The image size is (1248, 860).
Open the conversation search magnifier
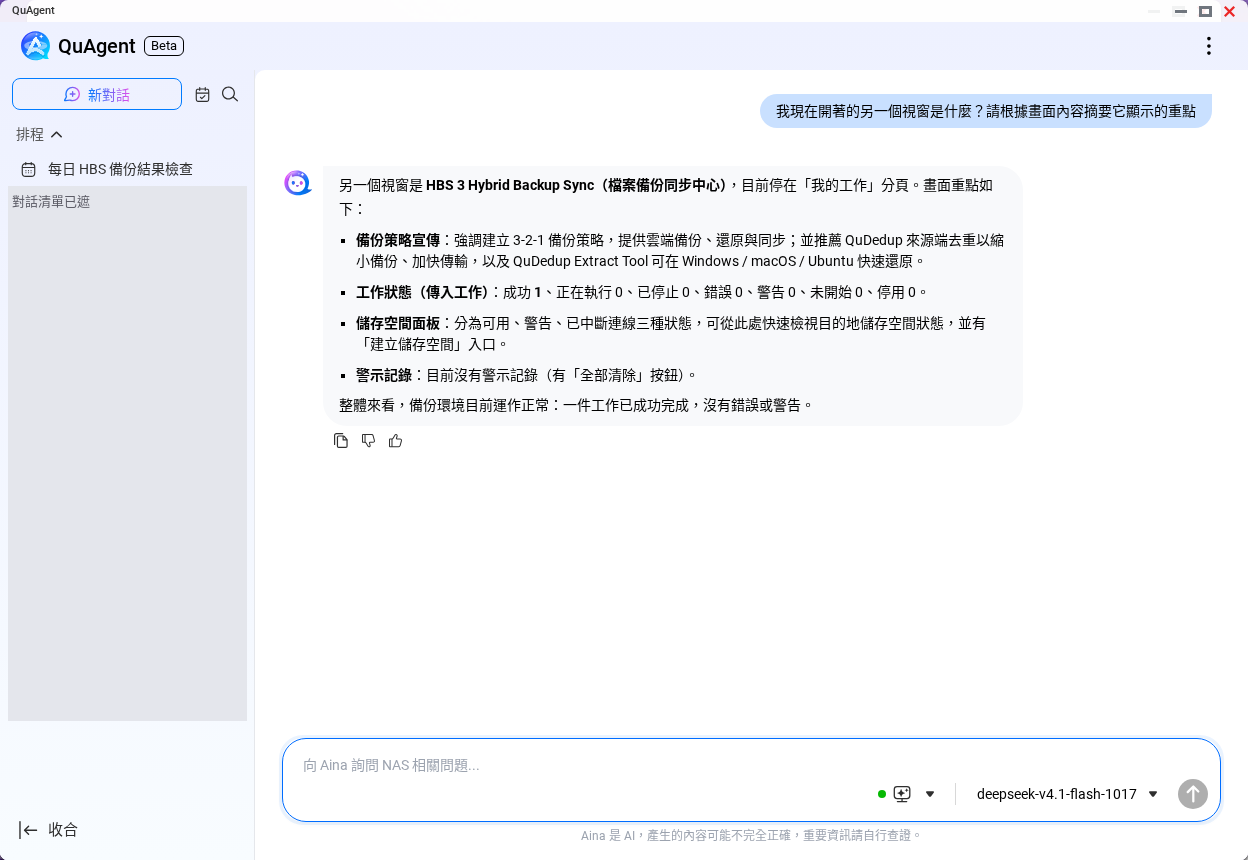tap(230, 94)
